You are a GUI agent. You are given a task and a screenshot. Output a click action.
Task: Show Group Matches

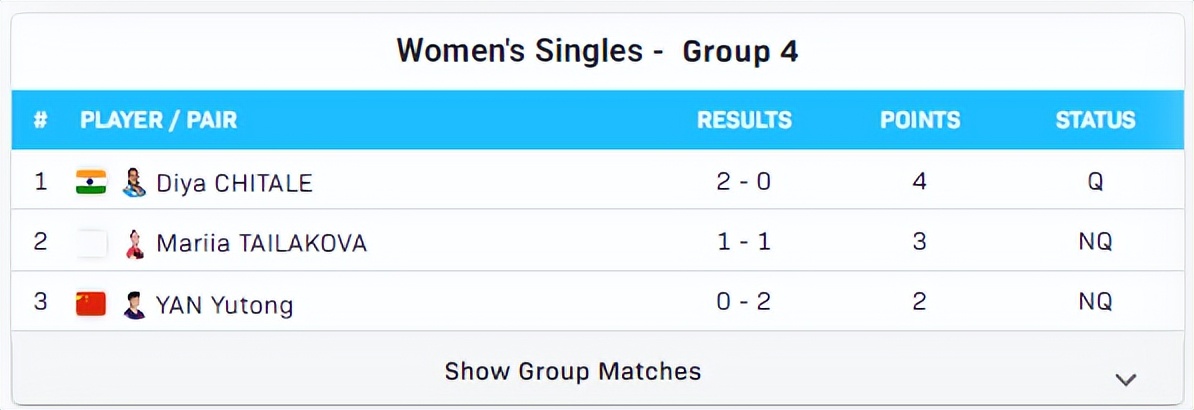click(573, 371)
